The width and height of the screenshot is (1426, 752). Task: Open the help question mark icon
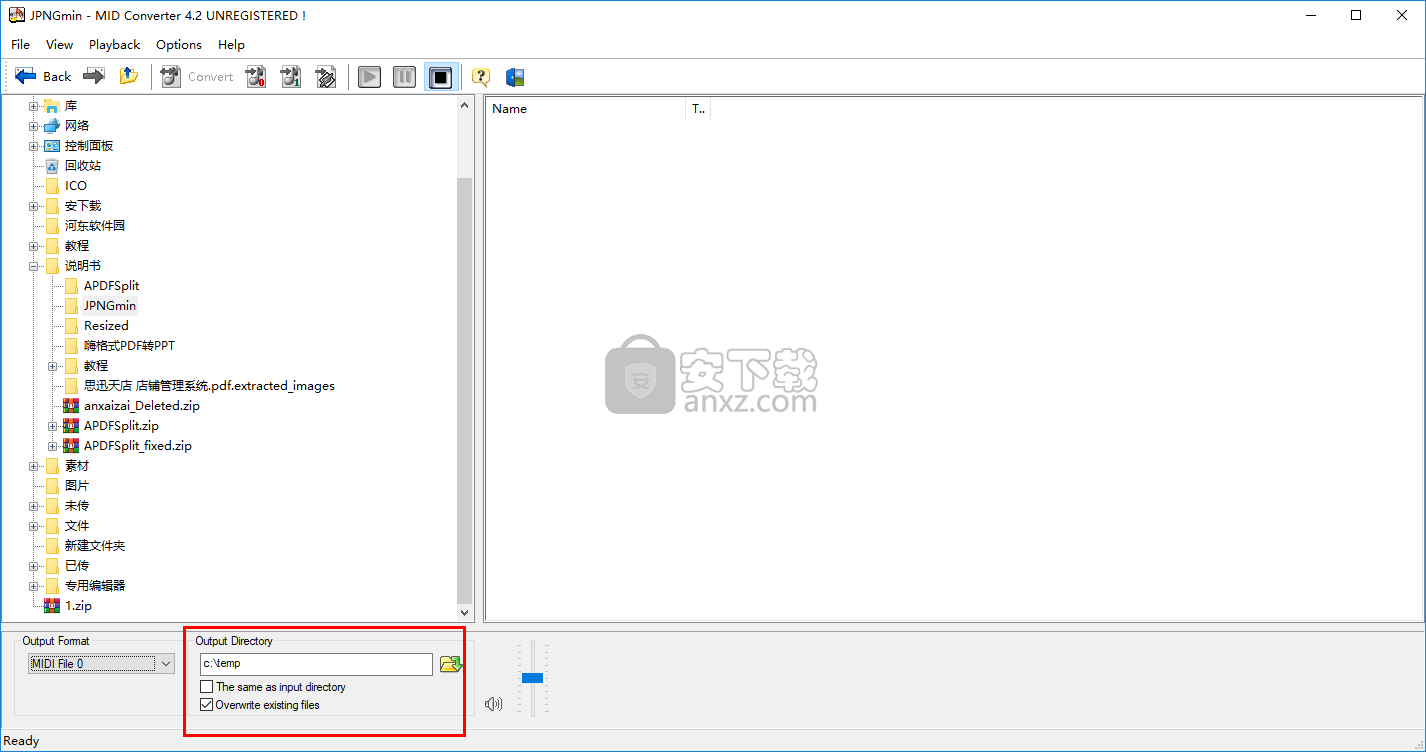click(481, 77)
